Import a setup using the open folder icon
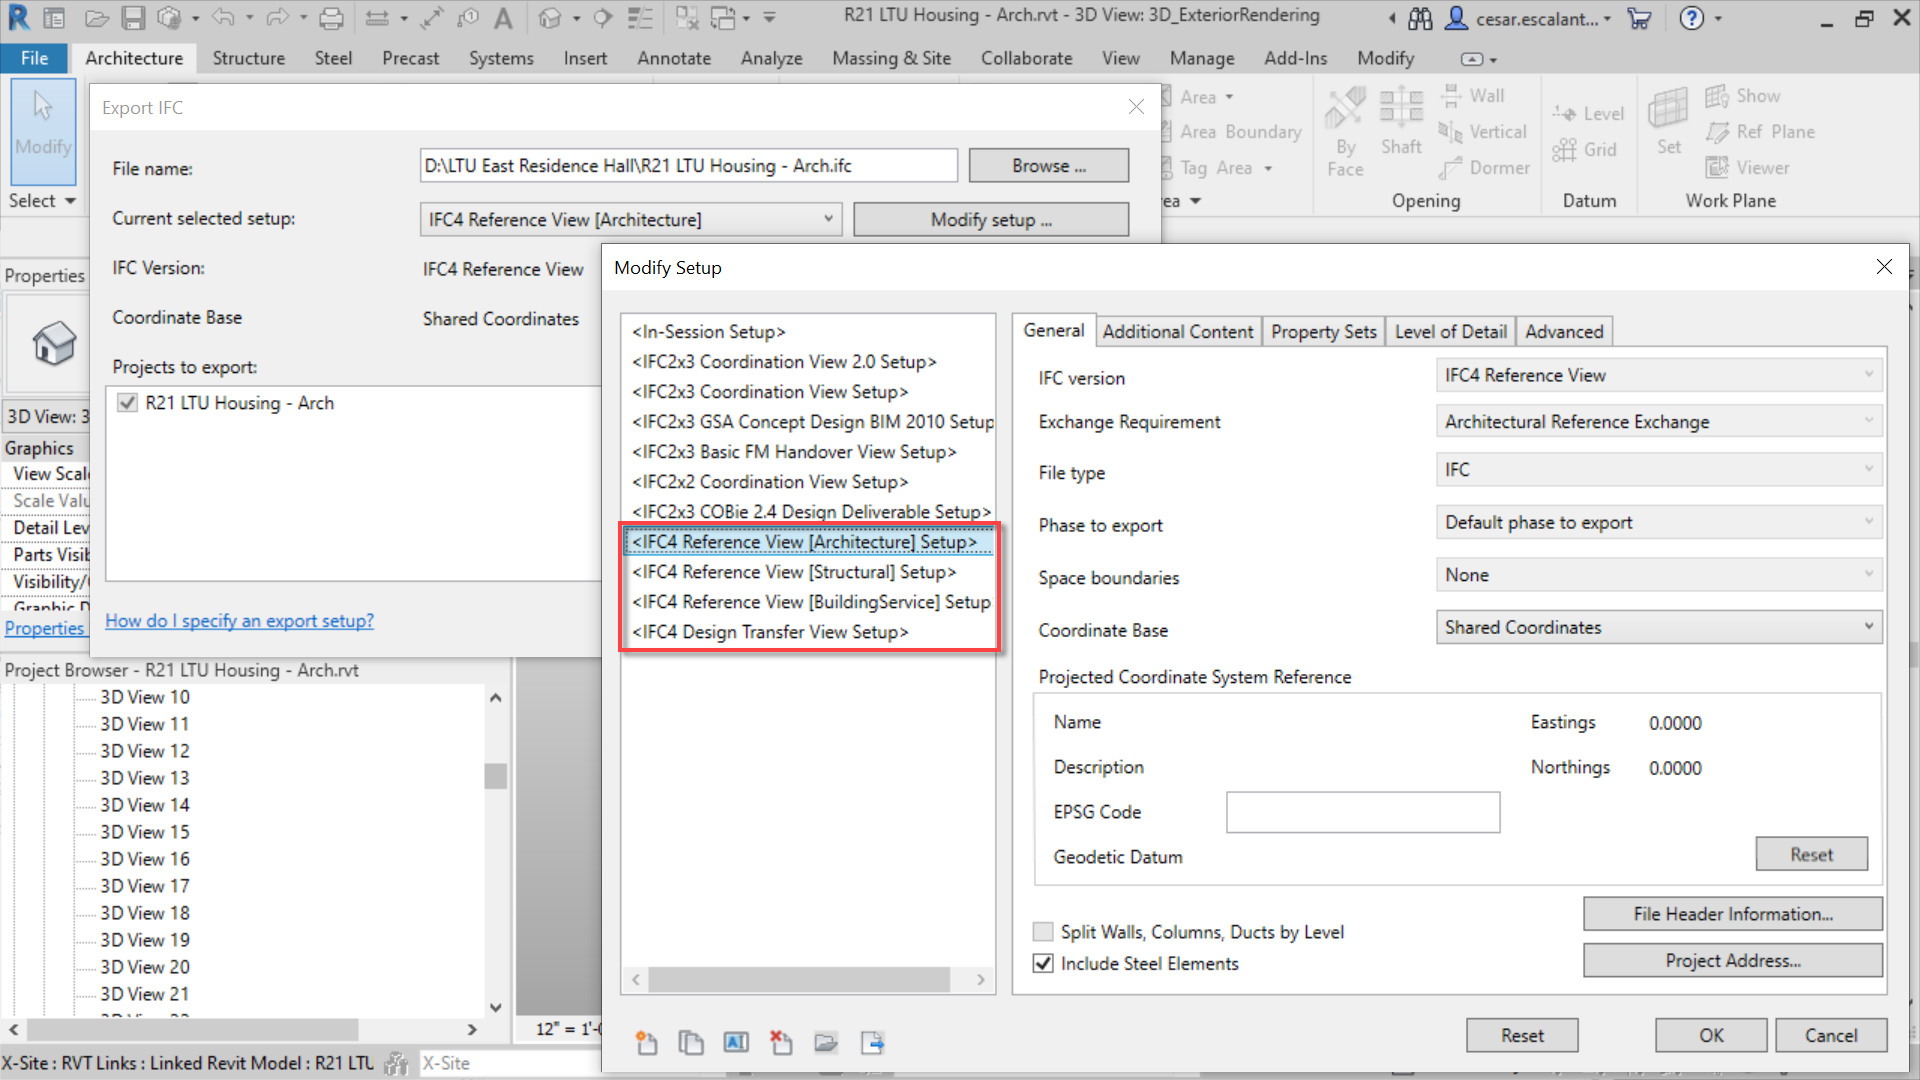The width and height of the screenshot is (1920, 1080). tap(826, 1043)
